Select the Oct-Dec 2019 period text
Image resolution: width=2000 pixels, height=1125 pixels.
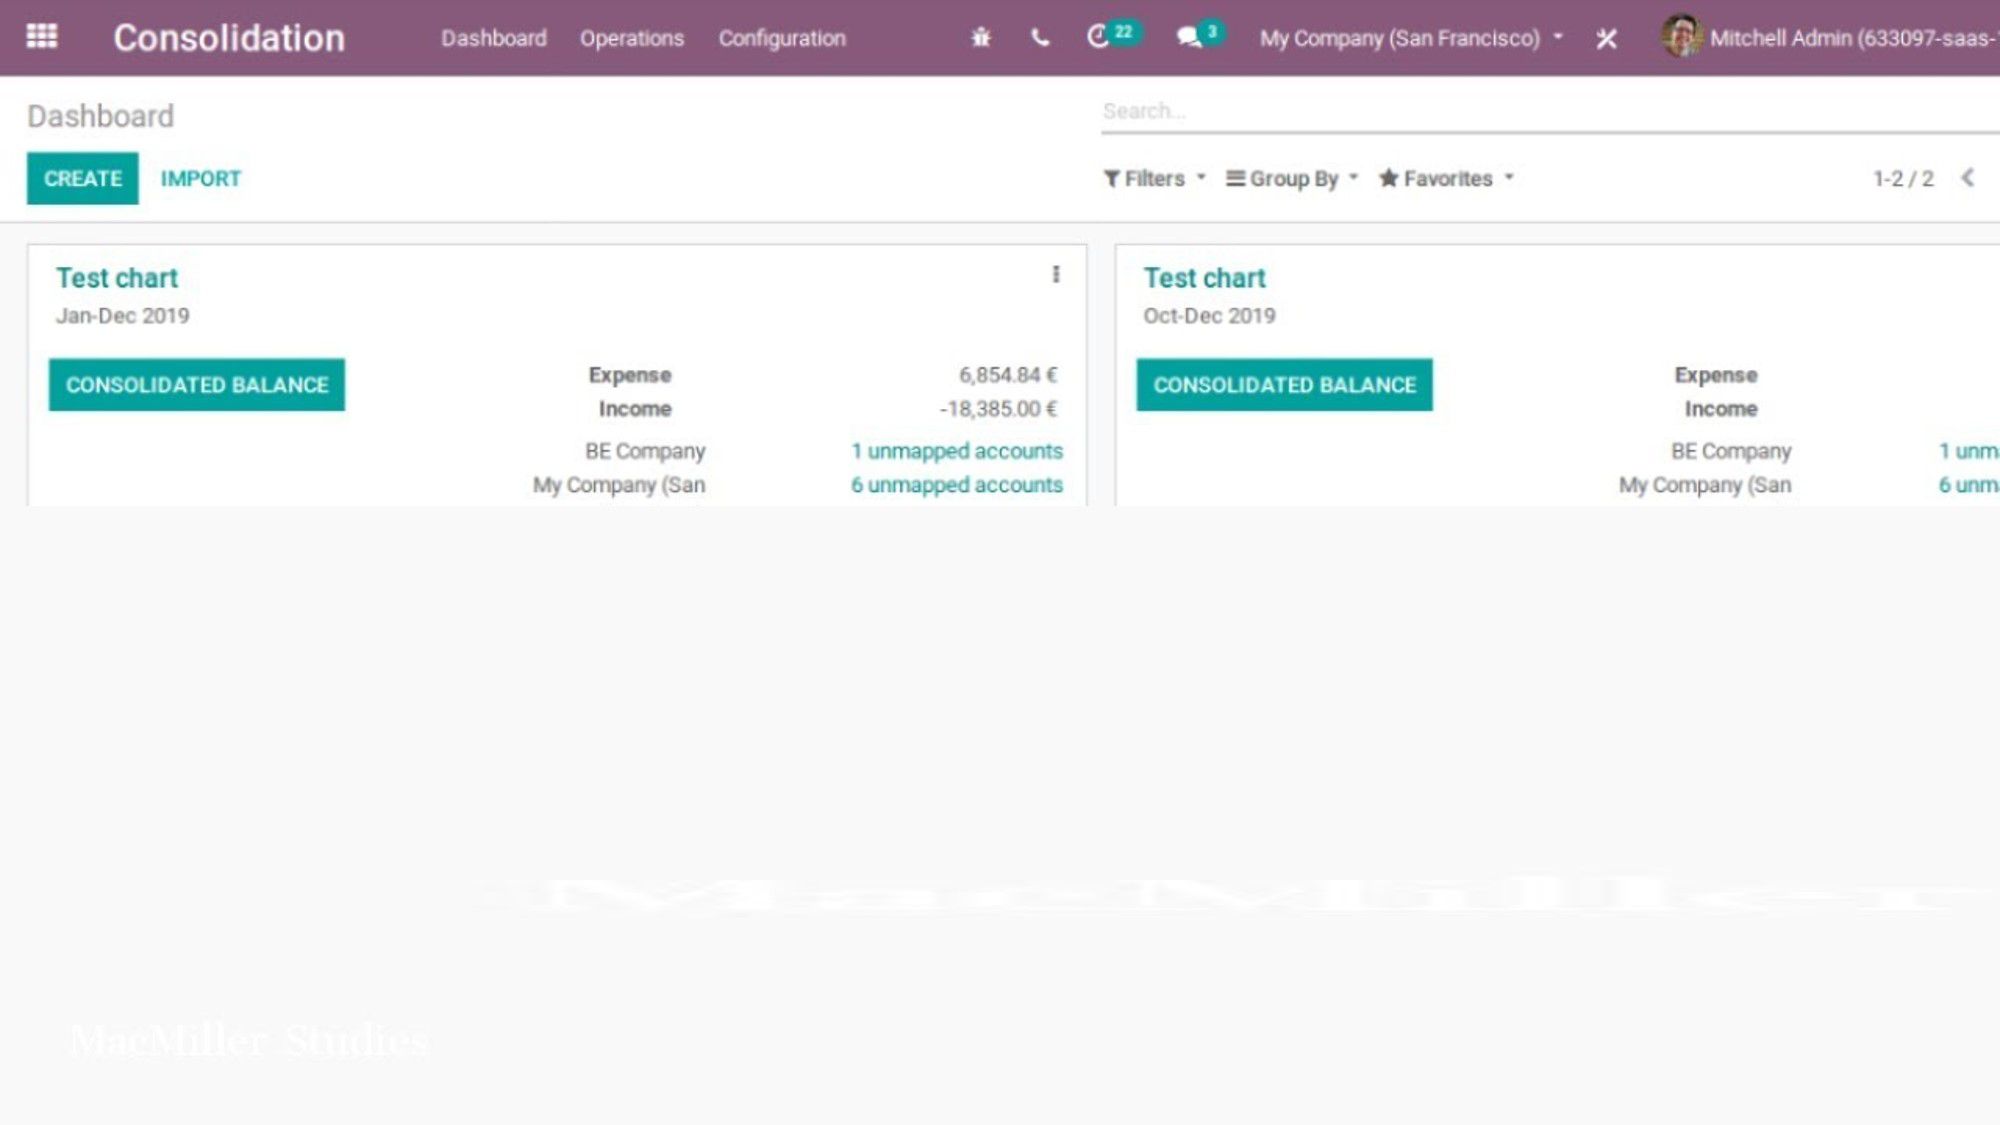pos(1209,316)
